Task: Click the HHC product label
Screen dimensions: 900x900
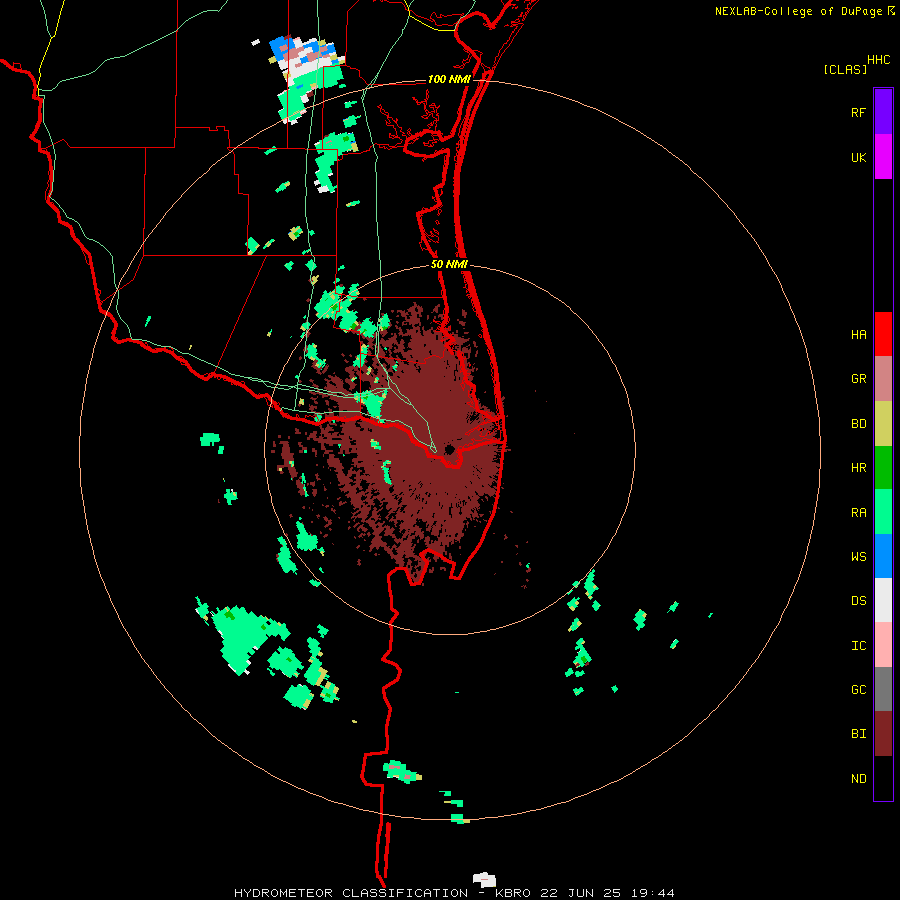Action: [879, 60]
